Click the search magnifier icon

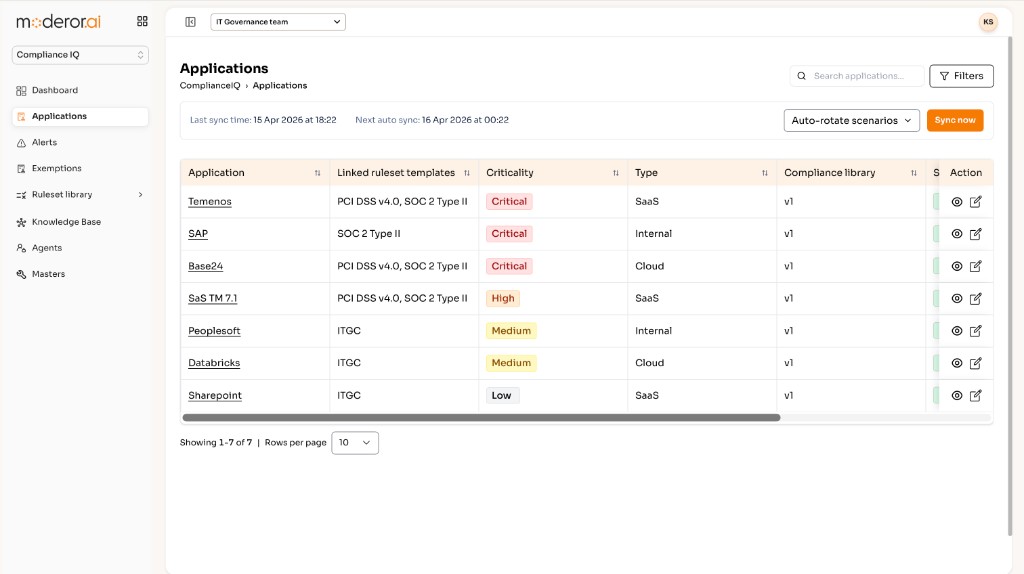(801, 76)
